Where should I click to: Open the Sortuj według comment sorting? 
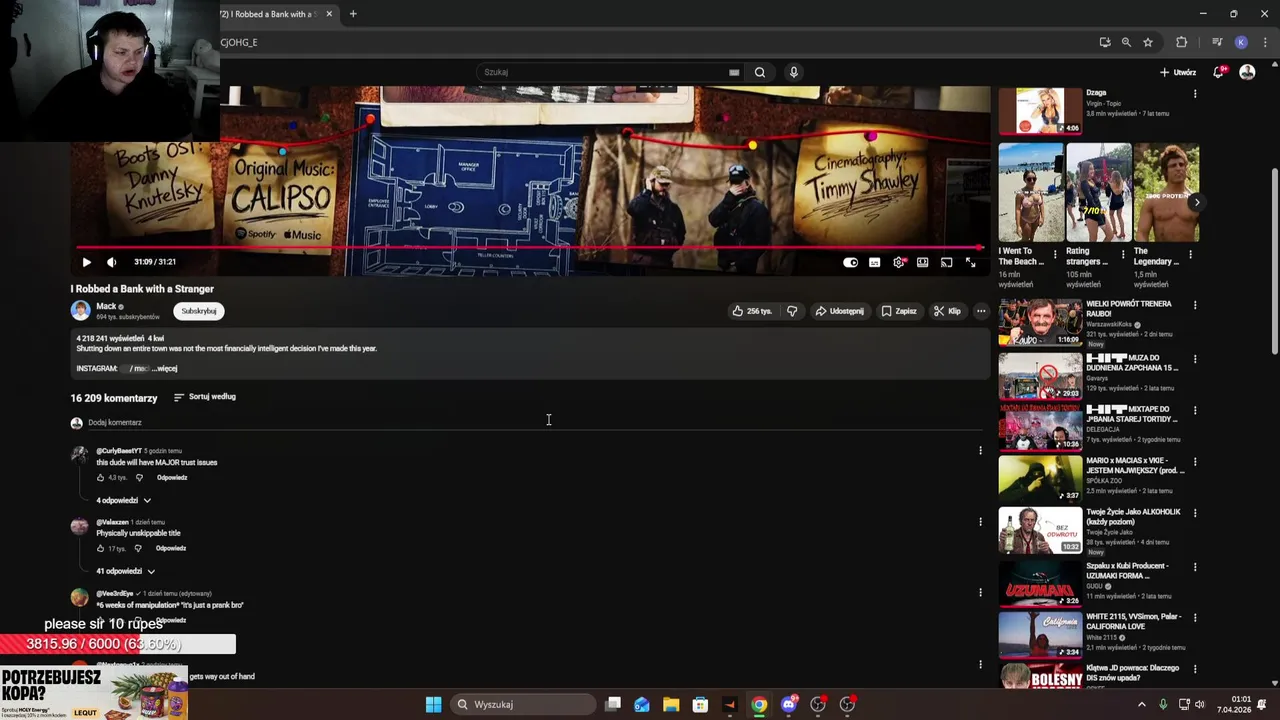205,397
